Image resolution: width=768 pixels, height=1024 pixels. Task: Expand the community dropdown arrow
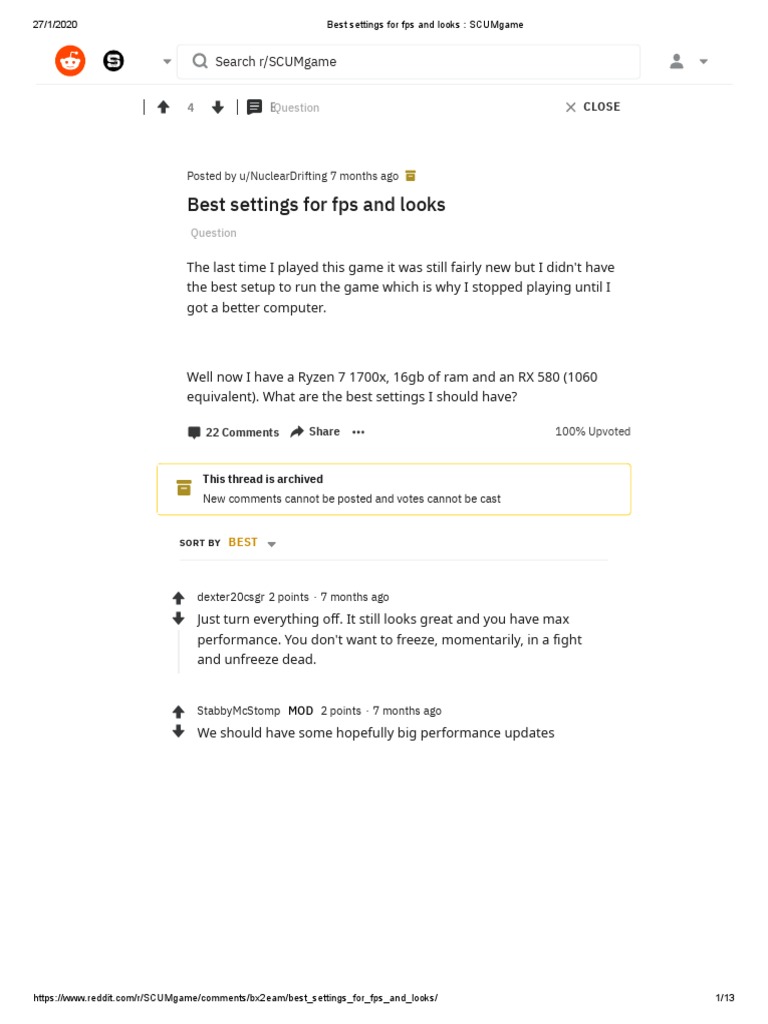(x=167, y=62)
